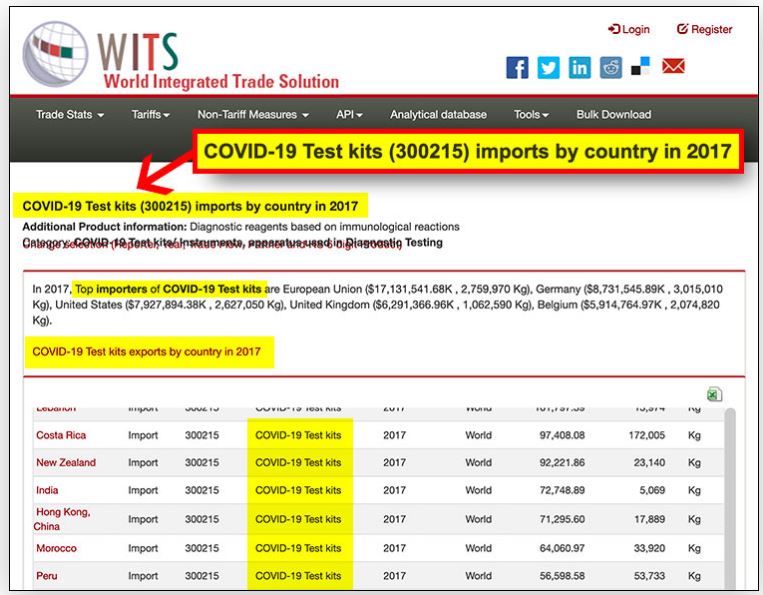The width and height of the screenshot is (763, 595).
Task: Select India trade value 72,748.89
Action: [562, 490]
